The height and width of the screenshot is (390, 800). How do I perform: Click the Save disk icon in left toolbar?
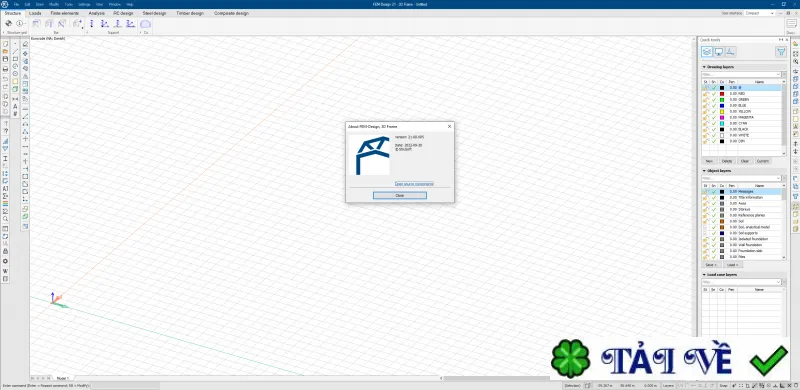click(x=6, y=59)
